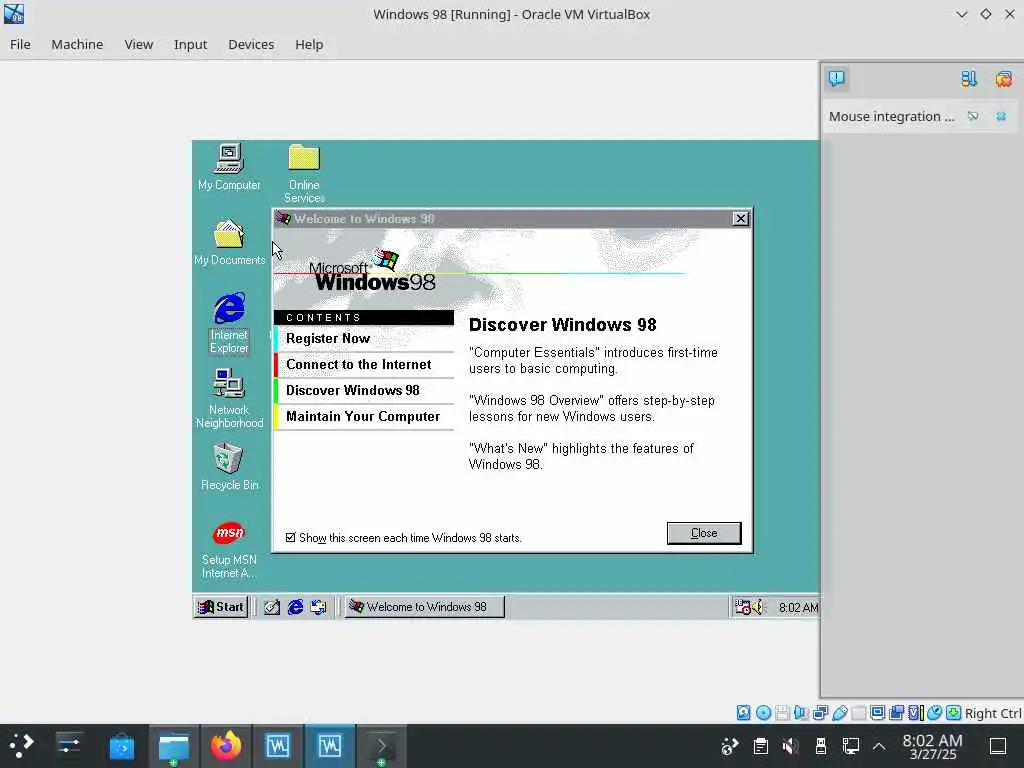The image size is (1024, 768).
Task: Click VirtualBox USB devices status icon
Action: tap(839, 712)
